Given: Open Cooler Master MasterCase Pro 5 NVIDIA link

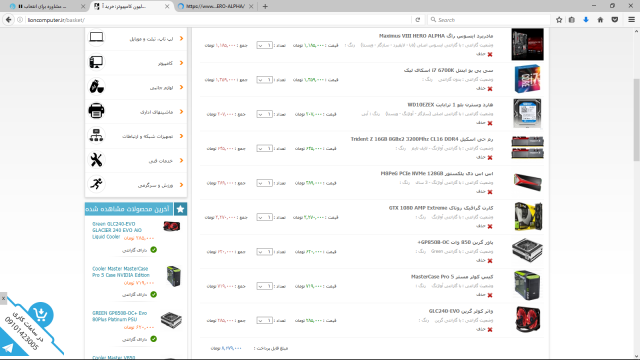Looking at the screenshot, I should (120, 272).
